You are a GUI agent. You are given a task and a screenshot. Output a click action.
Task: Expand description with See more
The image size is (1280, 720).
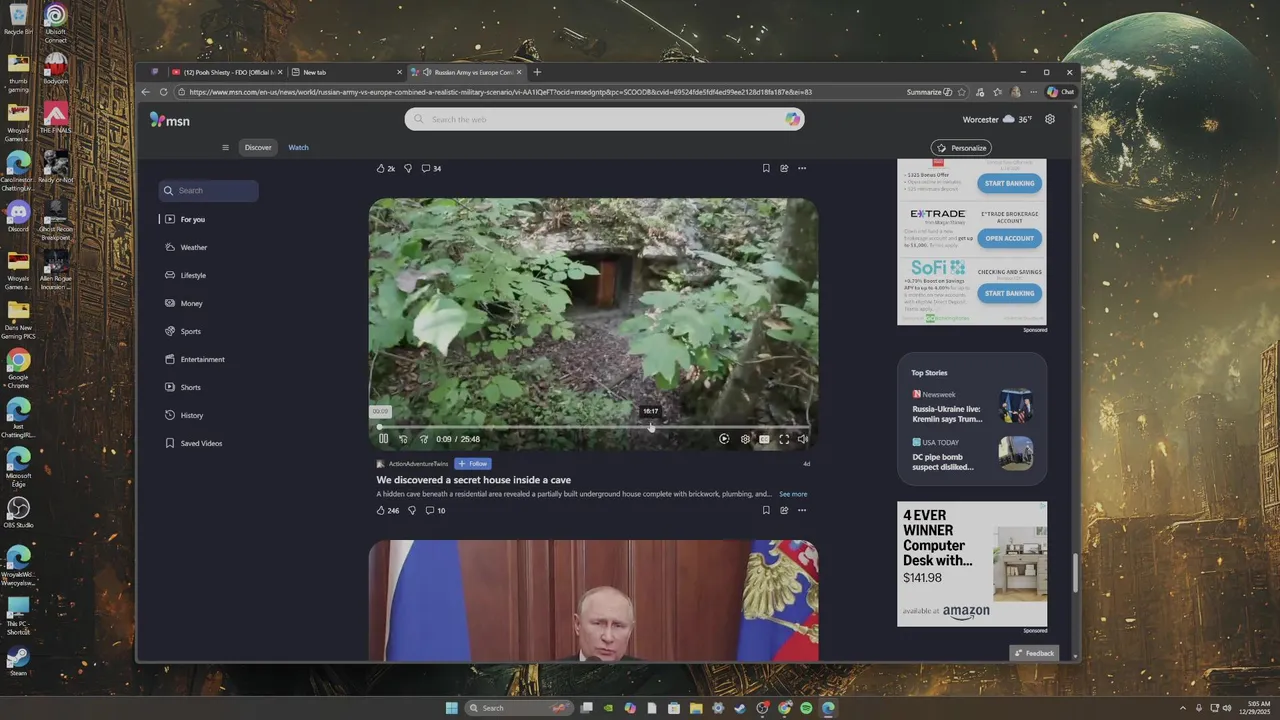[793, 494]
